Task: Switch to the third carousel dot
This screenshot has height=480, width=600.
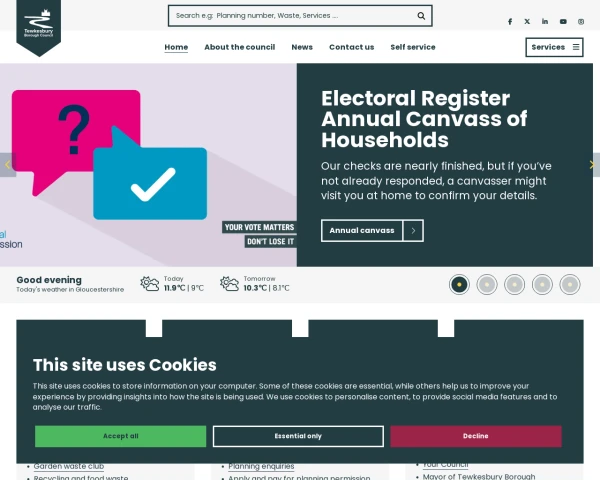Action: pyautogui.click(x=514, y=284)
